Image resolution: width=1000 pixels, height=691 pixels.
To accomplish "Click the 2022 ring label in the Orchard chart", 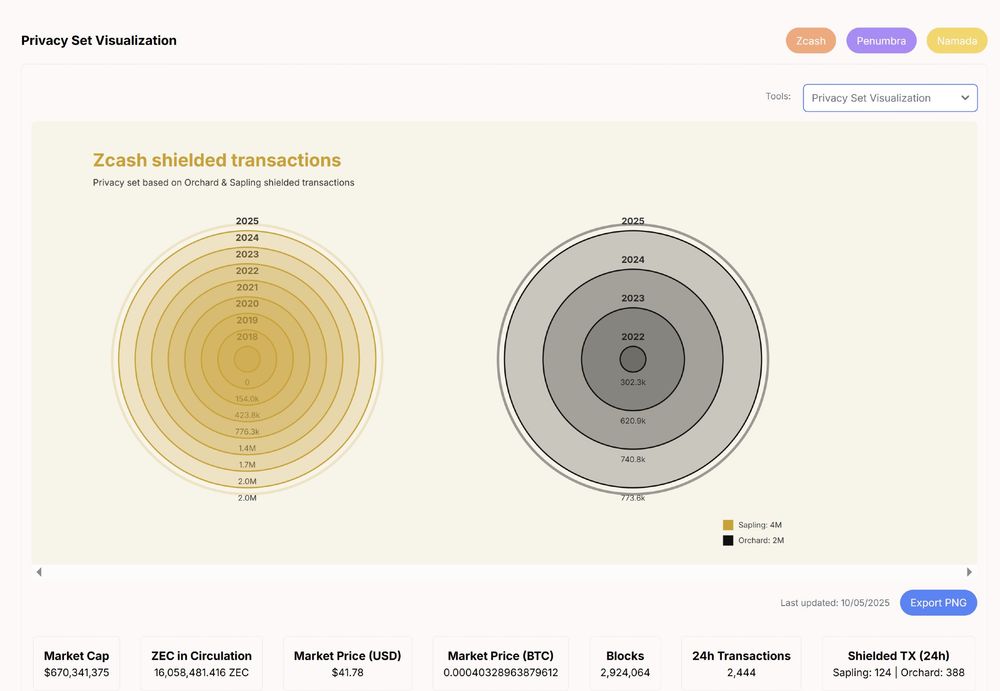I will click(x=633, y=336).
